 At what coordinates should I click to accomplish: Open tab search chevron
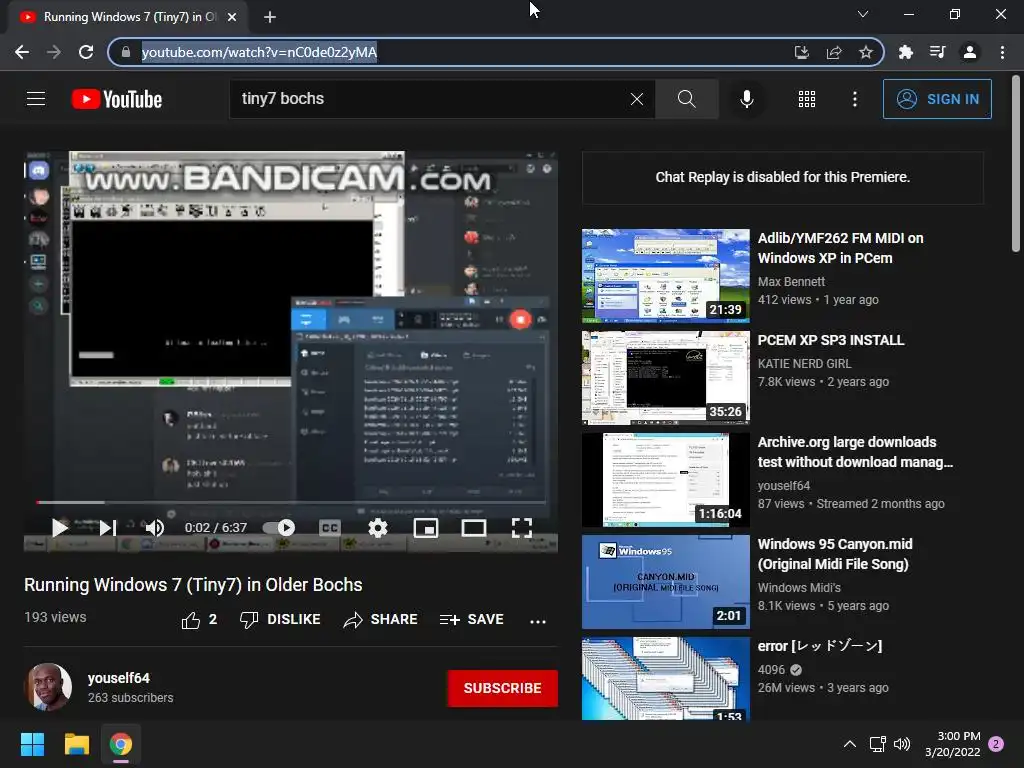coord(863,14)
